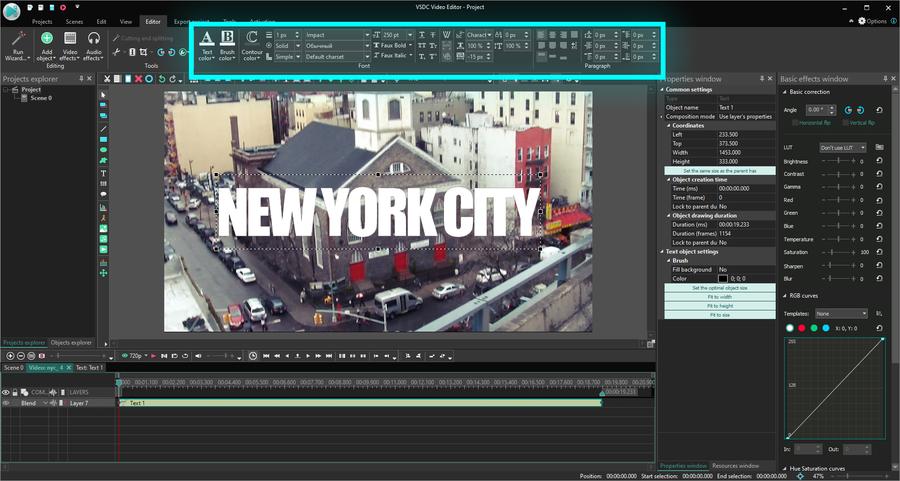Open the Default charset dropdown
This screenshot has width=900, height=481.
(367, 57)
